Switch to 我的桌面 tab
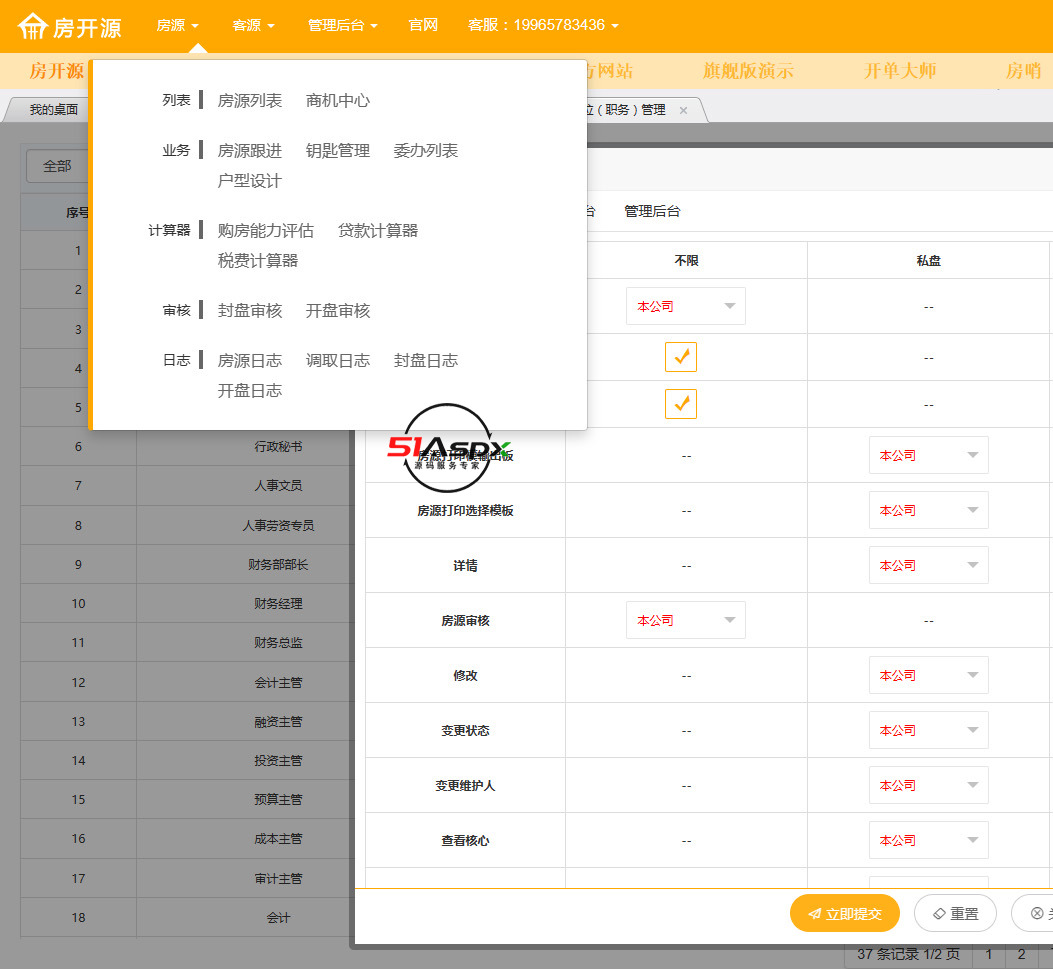The width and height of the screenshot is (1053, 969). [53, 110]
